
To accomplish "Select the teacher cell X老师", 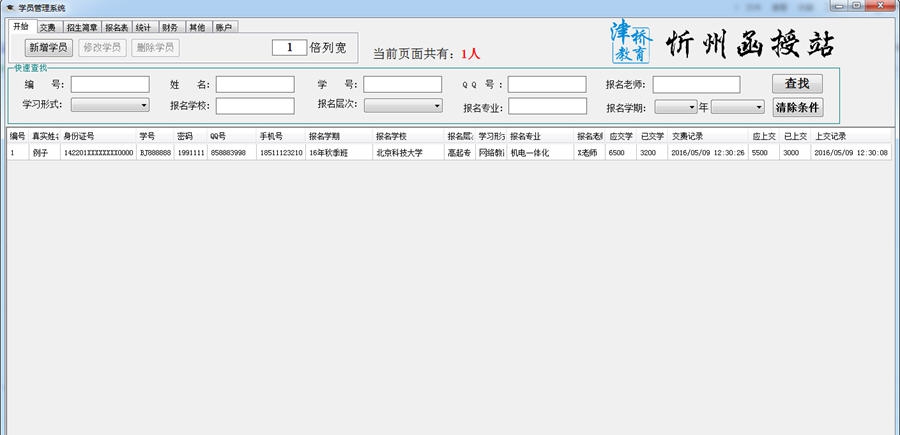I will (589, 153).
